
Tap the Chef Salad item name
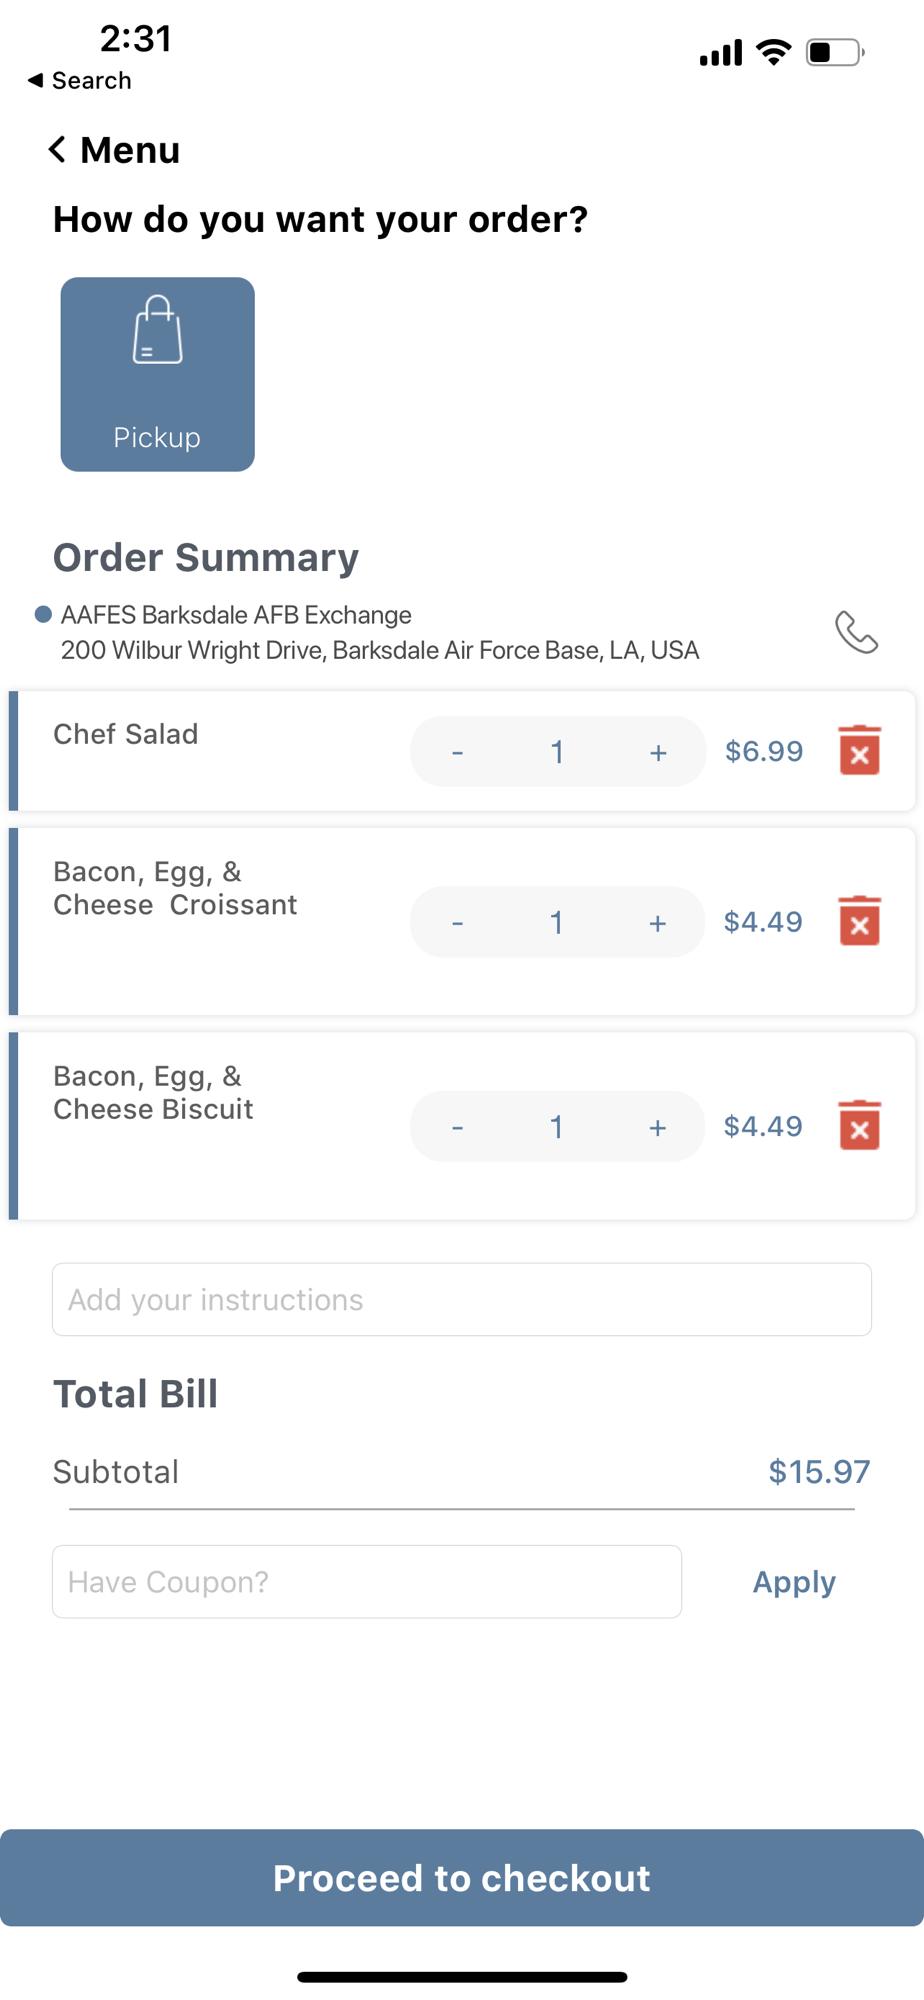point(126,734)
